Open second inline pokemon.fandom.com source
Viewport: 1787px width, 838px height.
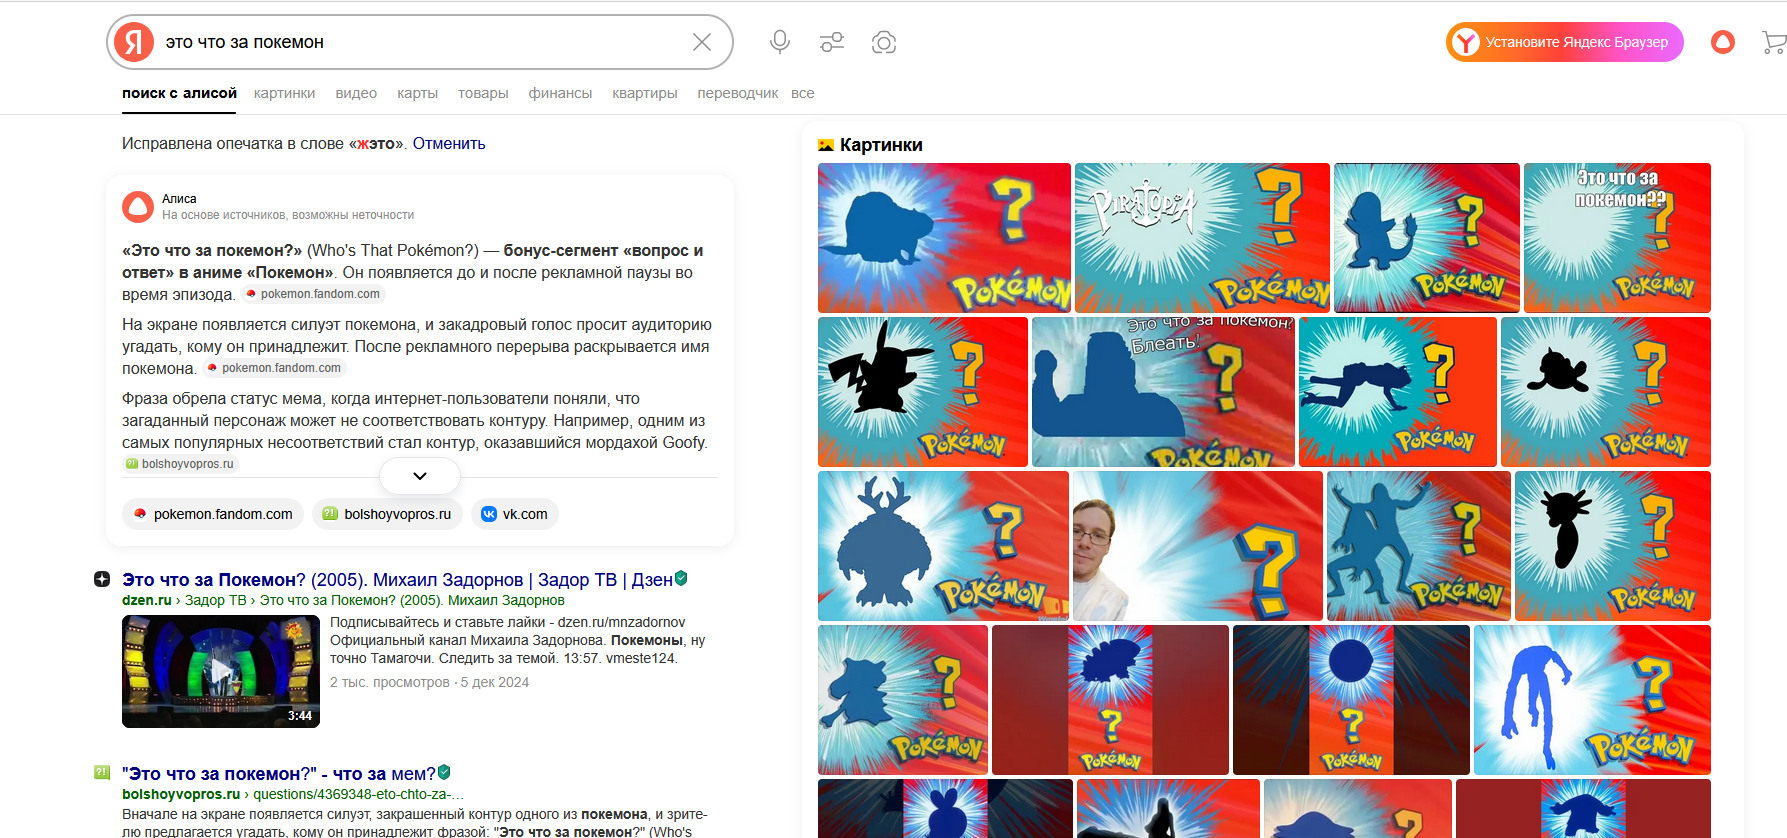[x=274, y=368]
